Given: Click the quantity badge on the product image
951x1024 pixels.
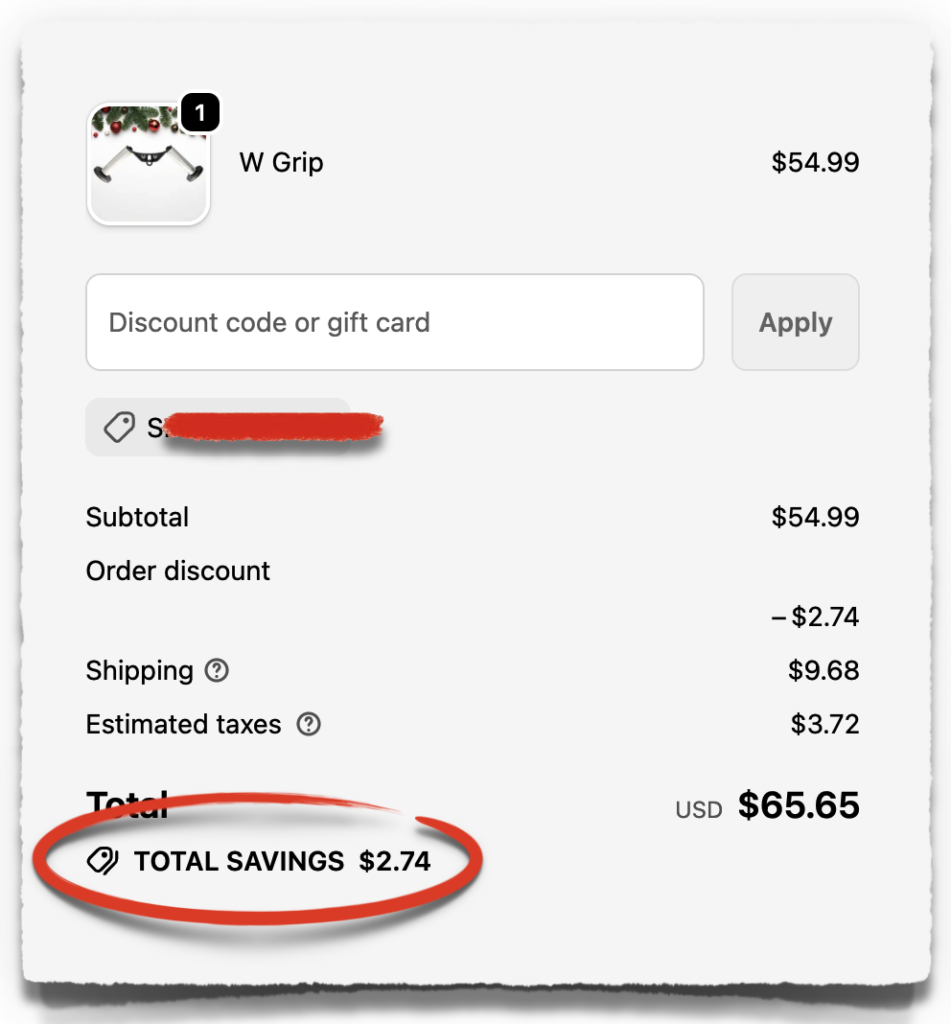Looking at the screenshot, I should 200,113.
